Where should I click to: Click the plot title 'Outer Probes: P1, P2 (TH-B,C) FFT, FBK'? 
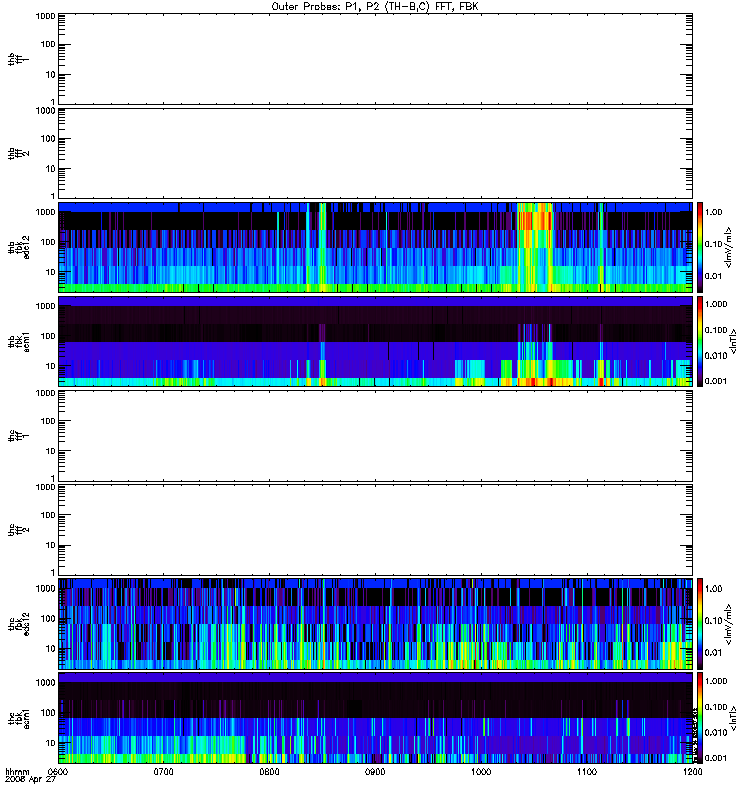coord(375,7)
